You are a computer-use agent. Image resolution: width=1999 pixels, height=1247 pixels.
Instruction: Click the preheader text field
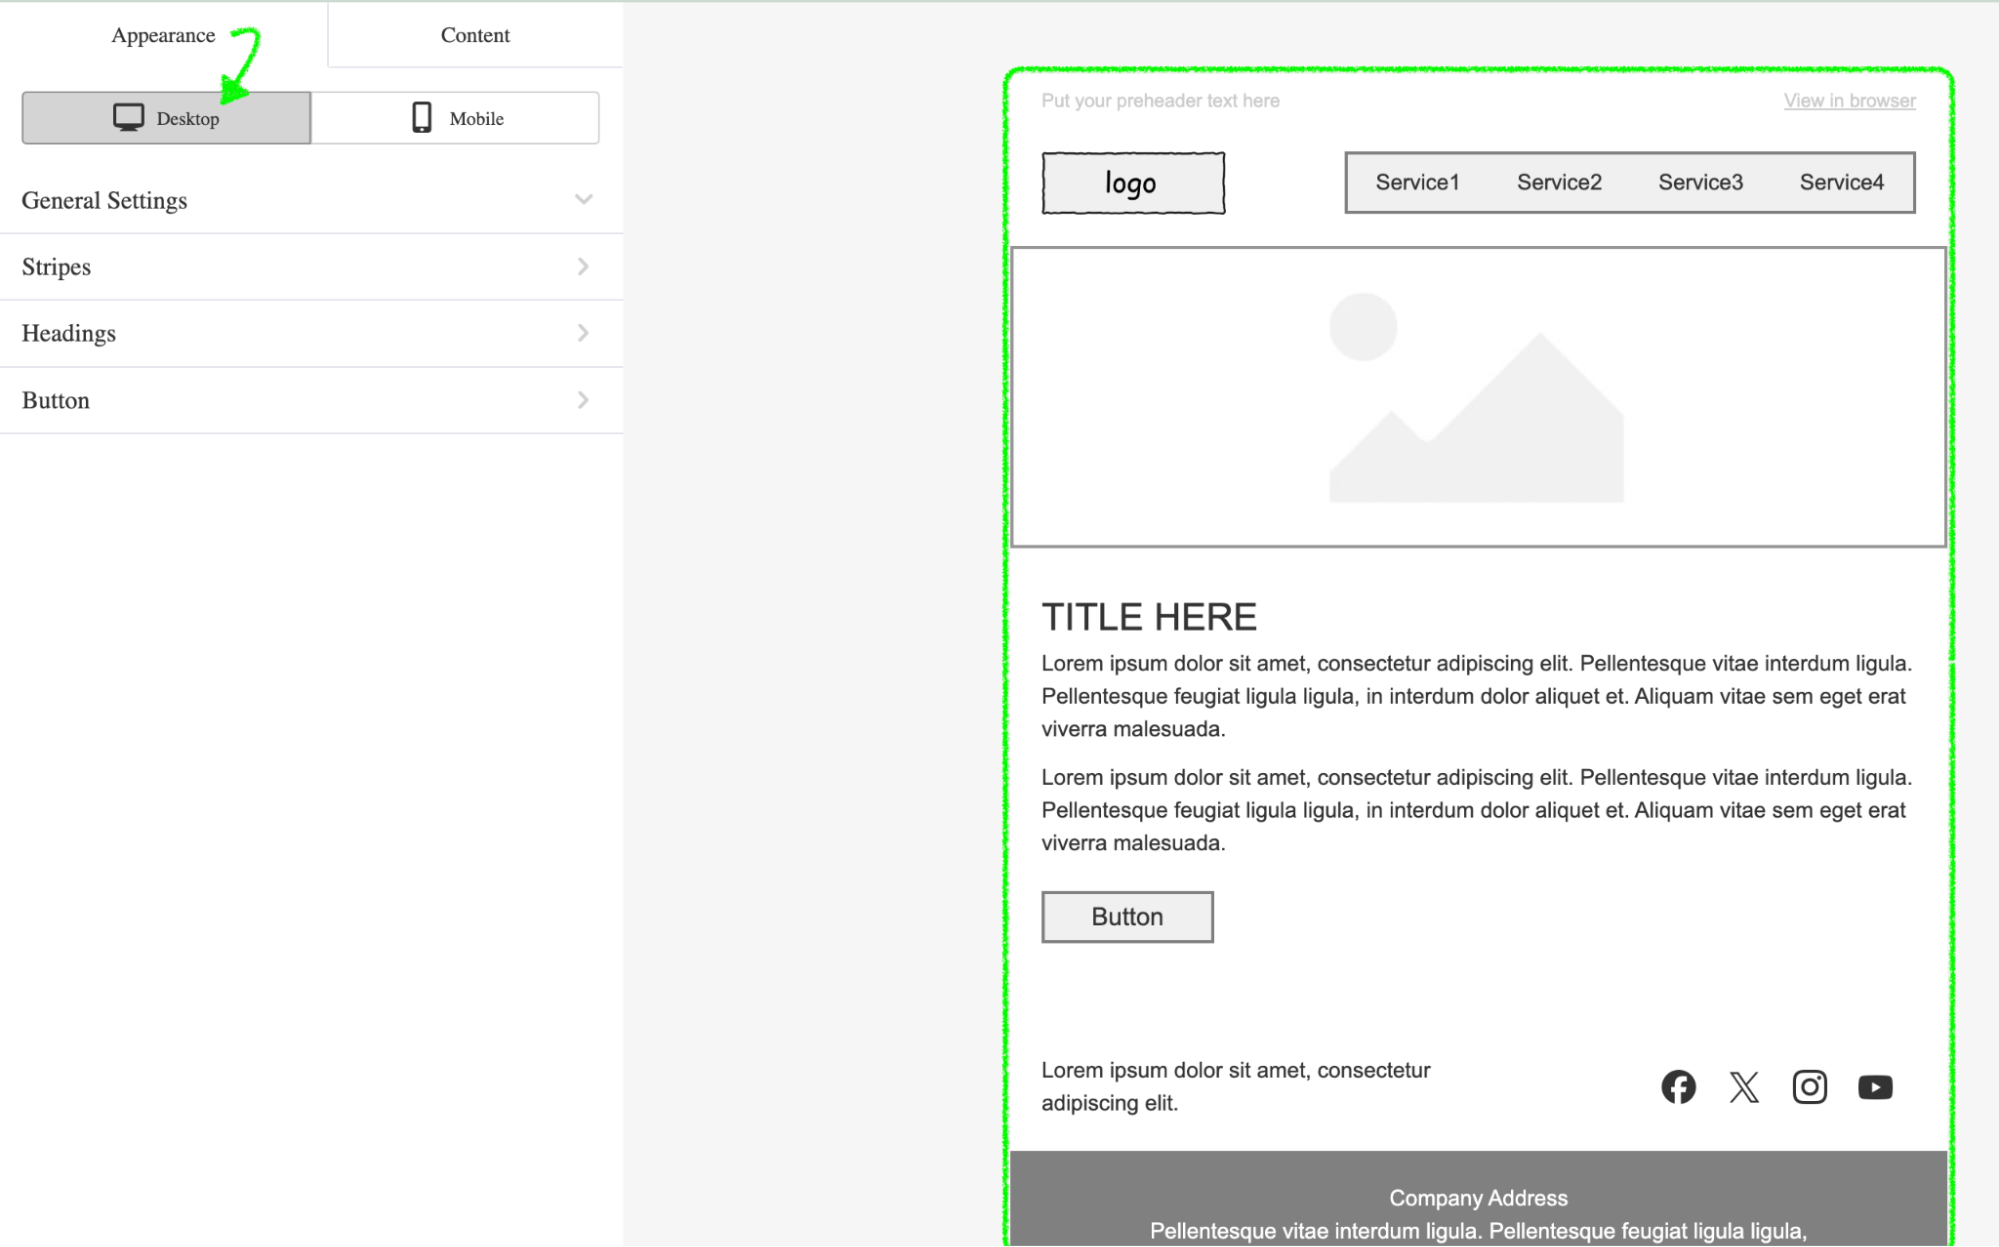(1160, 101)
